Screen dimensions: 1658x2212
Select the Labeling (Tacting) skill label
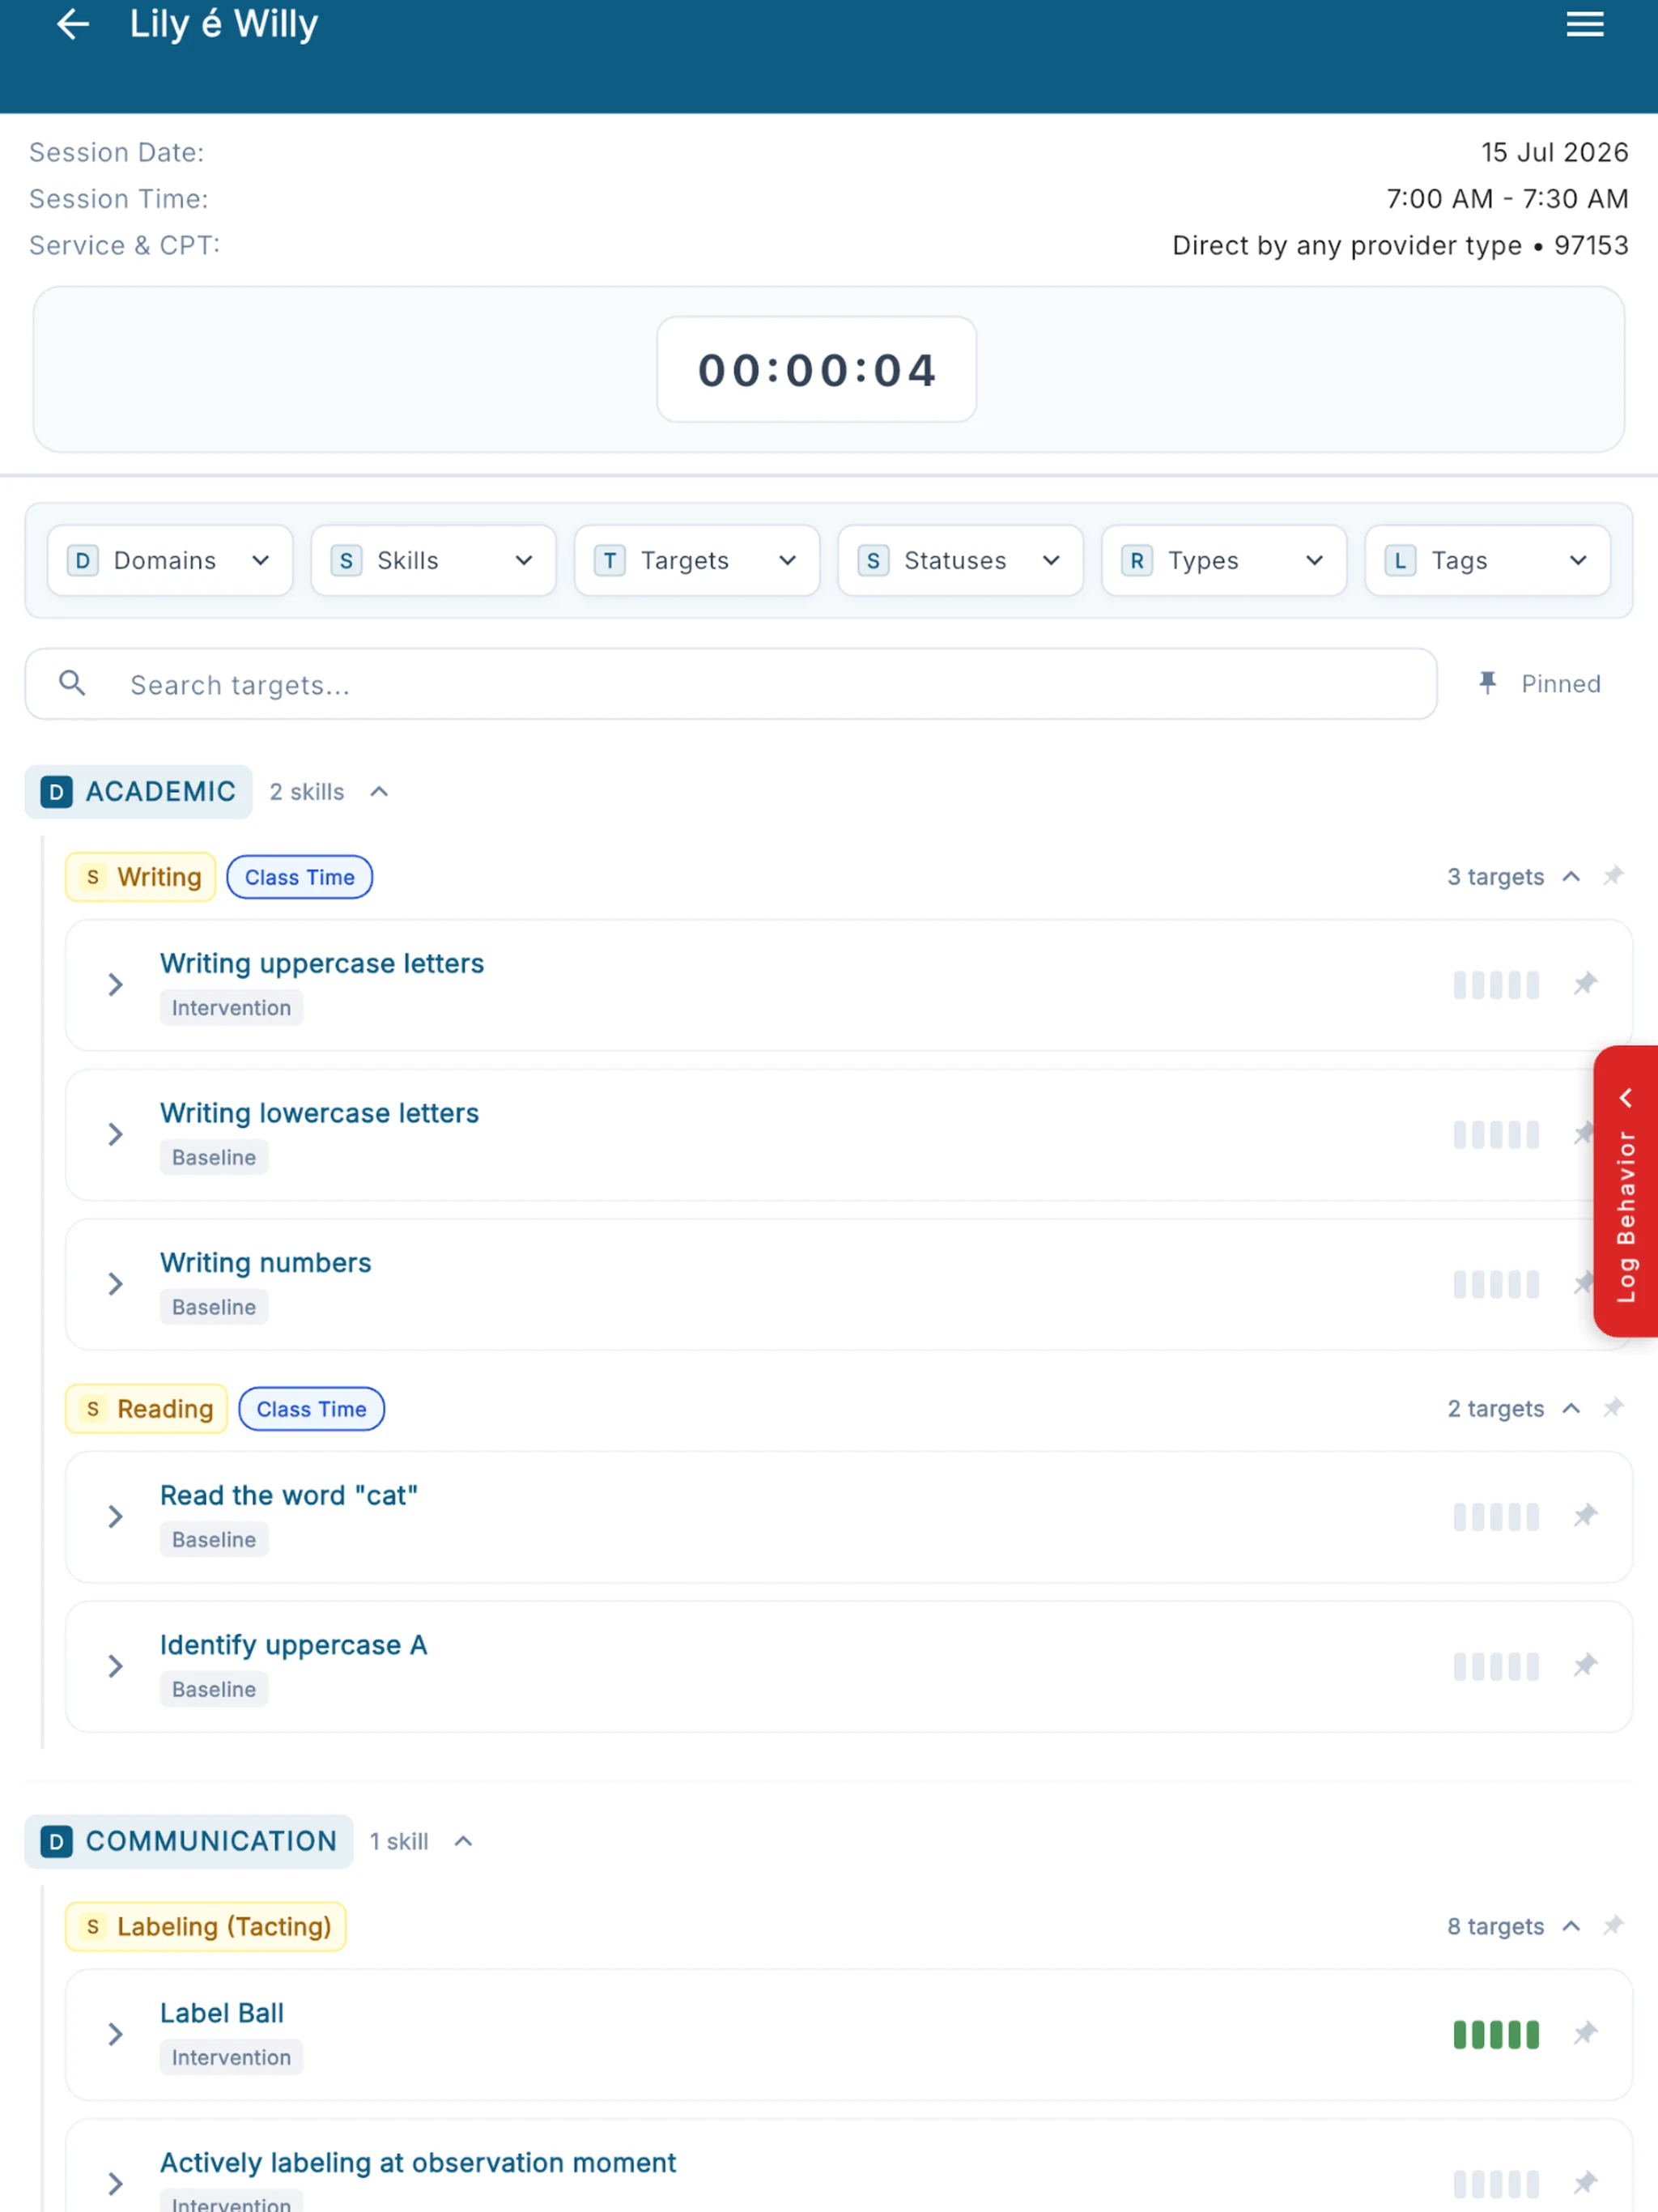[206, 1926]
